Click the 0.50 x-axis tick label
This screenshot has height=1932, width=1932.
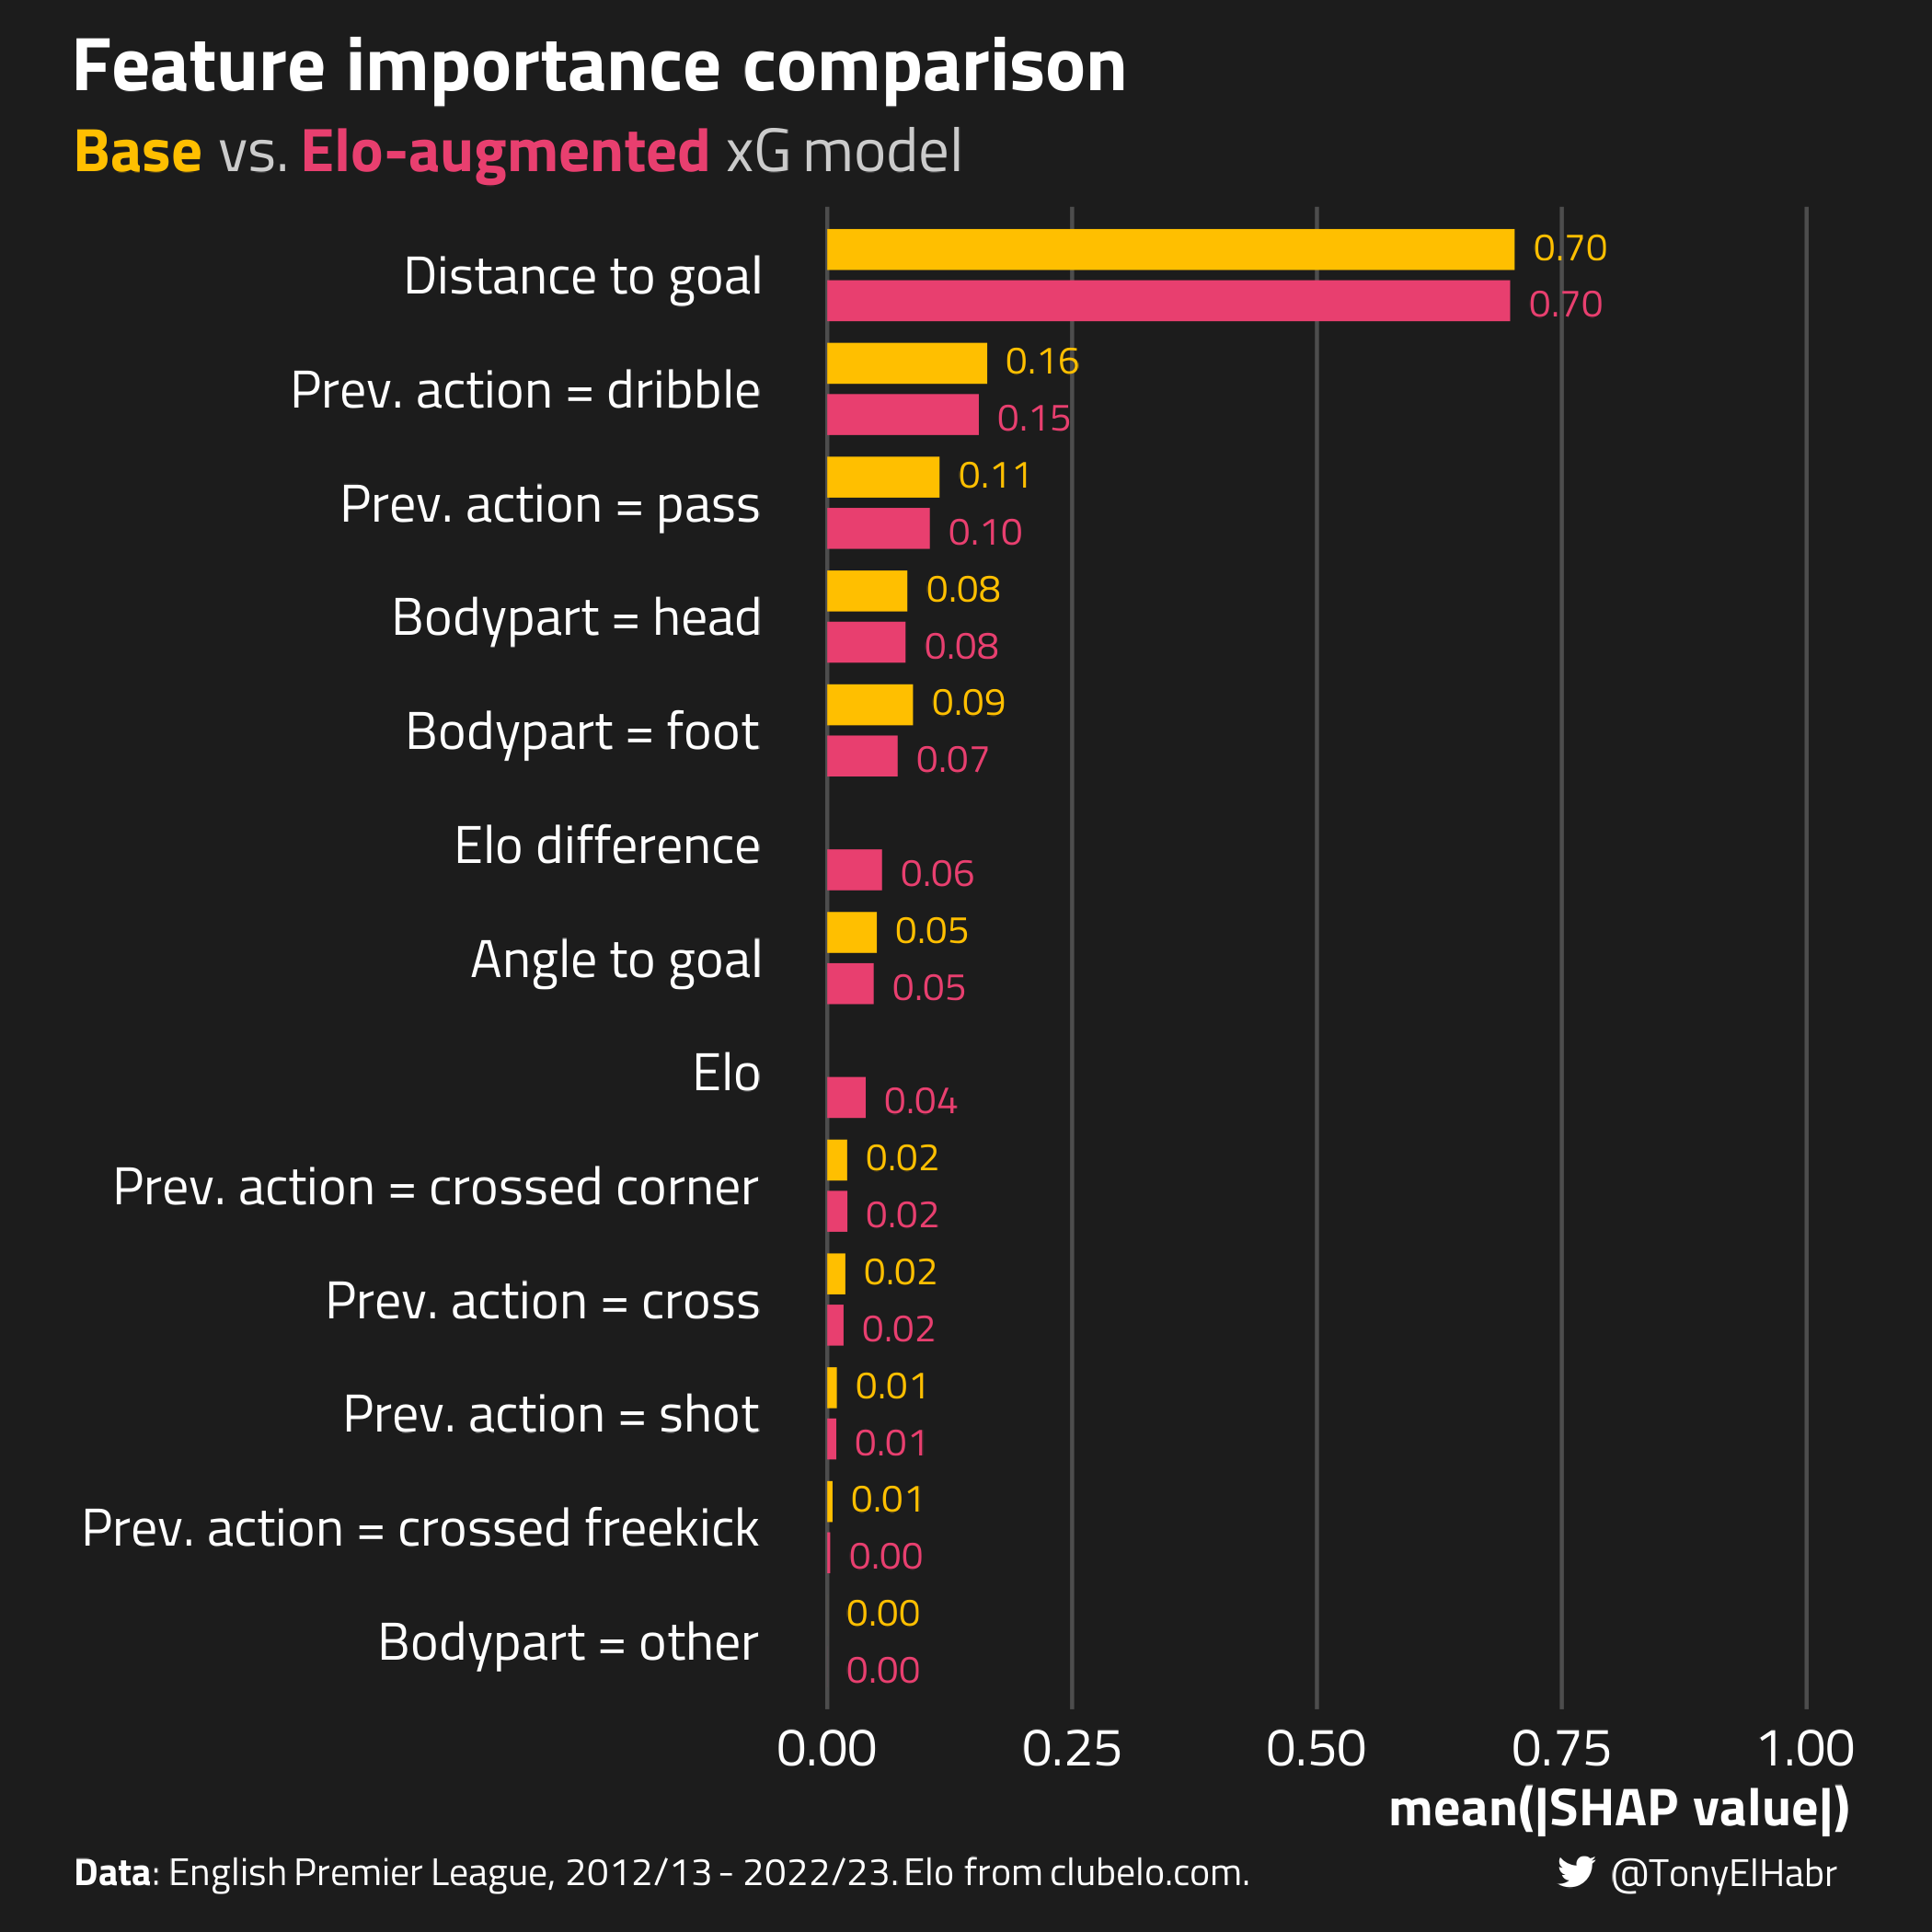[1316, 1749]
